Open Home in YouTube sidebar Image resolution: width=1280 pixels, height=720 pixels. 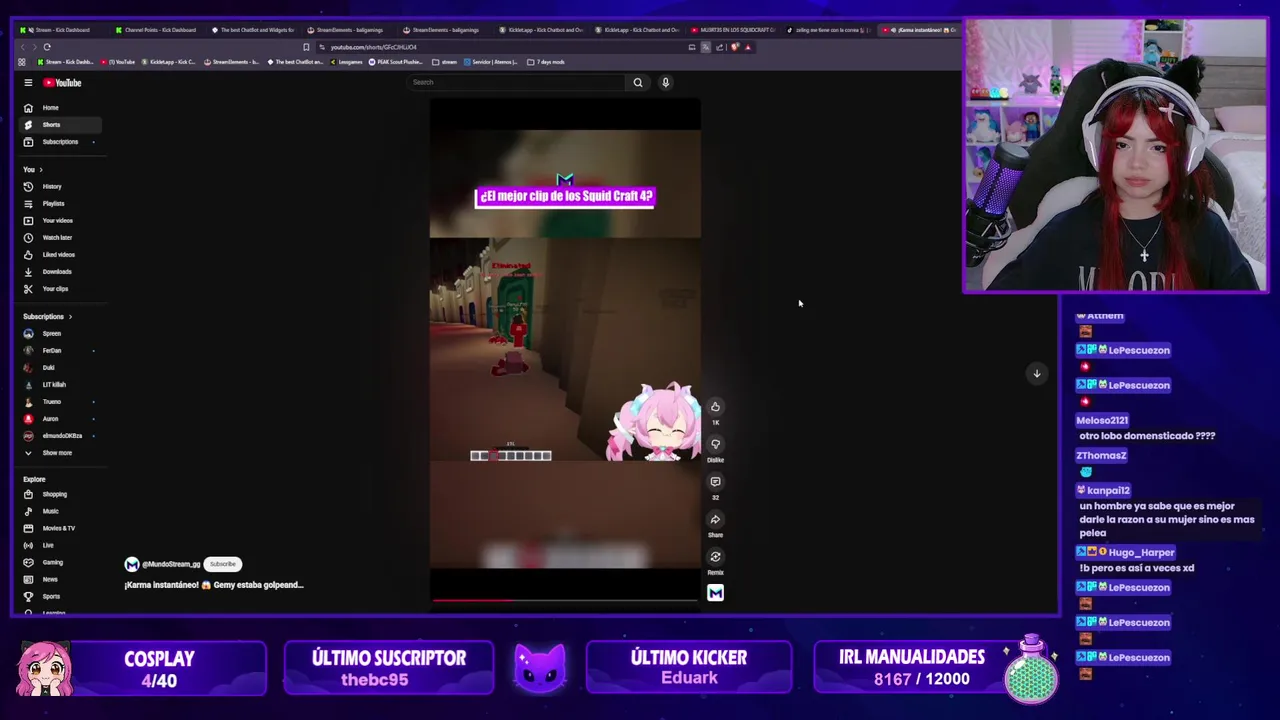click(x=60, y=108)
